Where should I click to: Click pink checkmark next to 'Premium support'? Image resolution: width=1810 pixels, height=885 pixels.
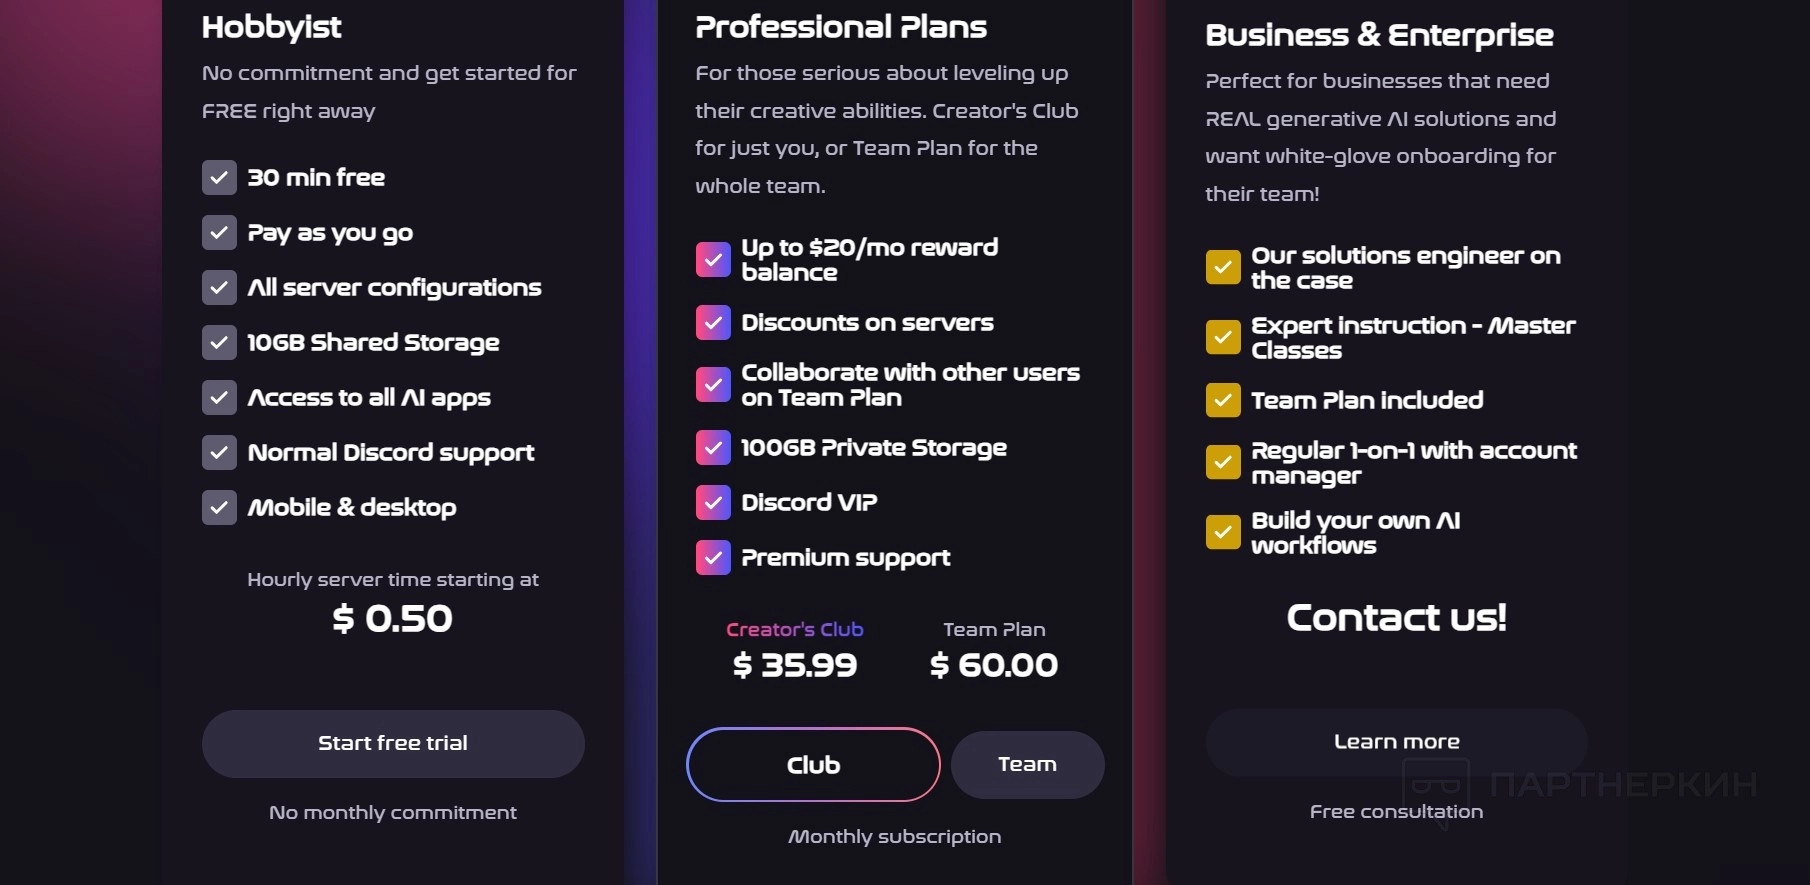713,558
